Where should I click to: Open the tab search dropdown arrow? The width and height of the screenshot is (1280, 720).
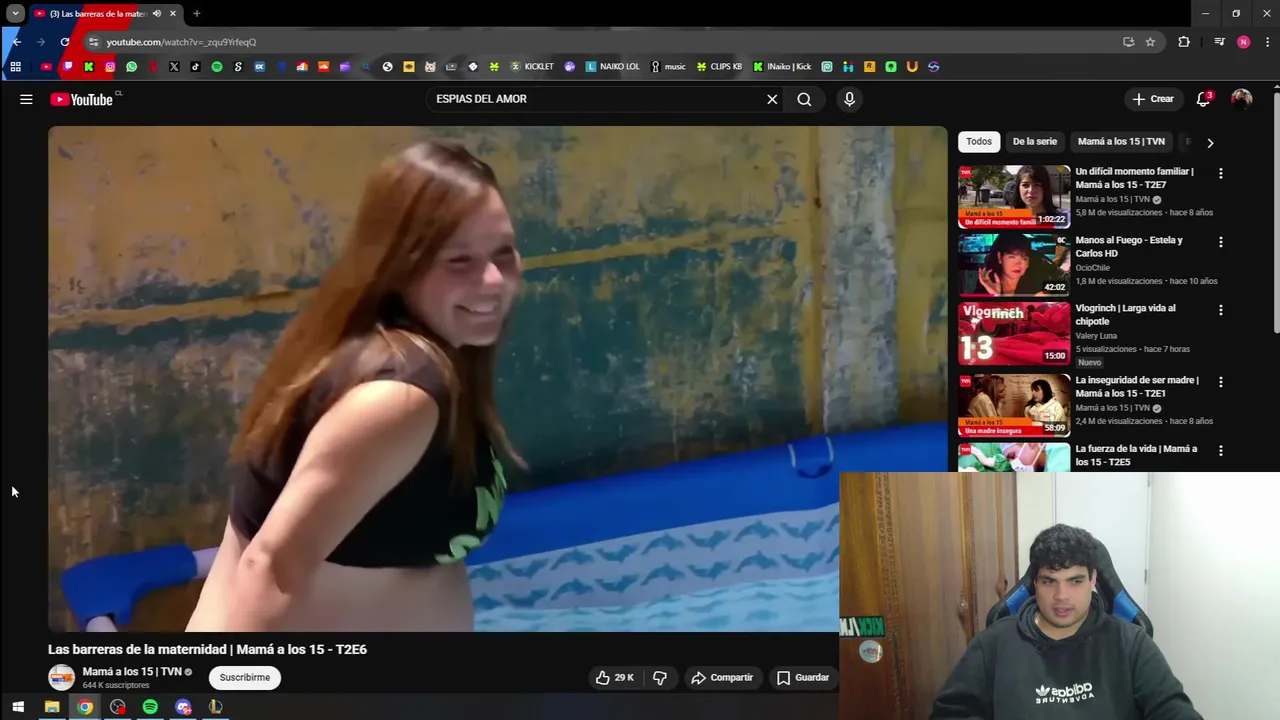click(x=15, y=14)
